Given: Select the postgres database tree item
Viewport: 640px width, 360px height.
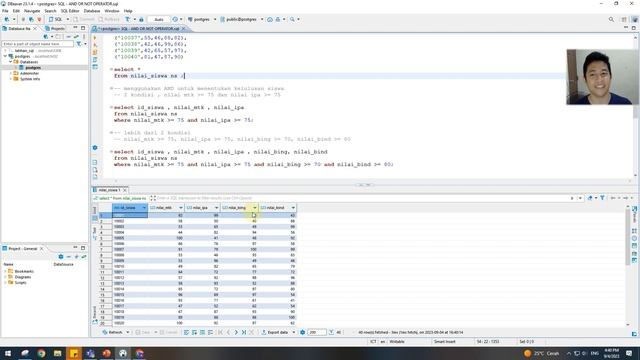Looking at the screenshot, I should click(x=33, y=68).
